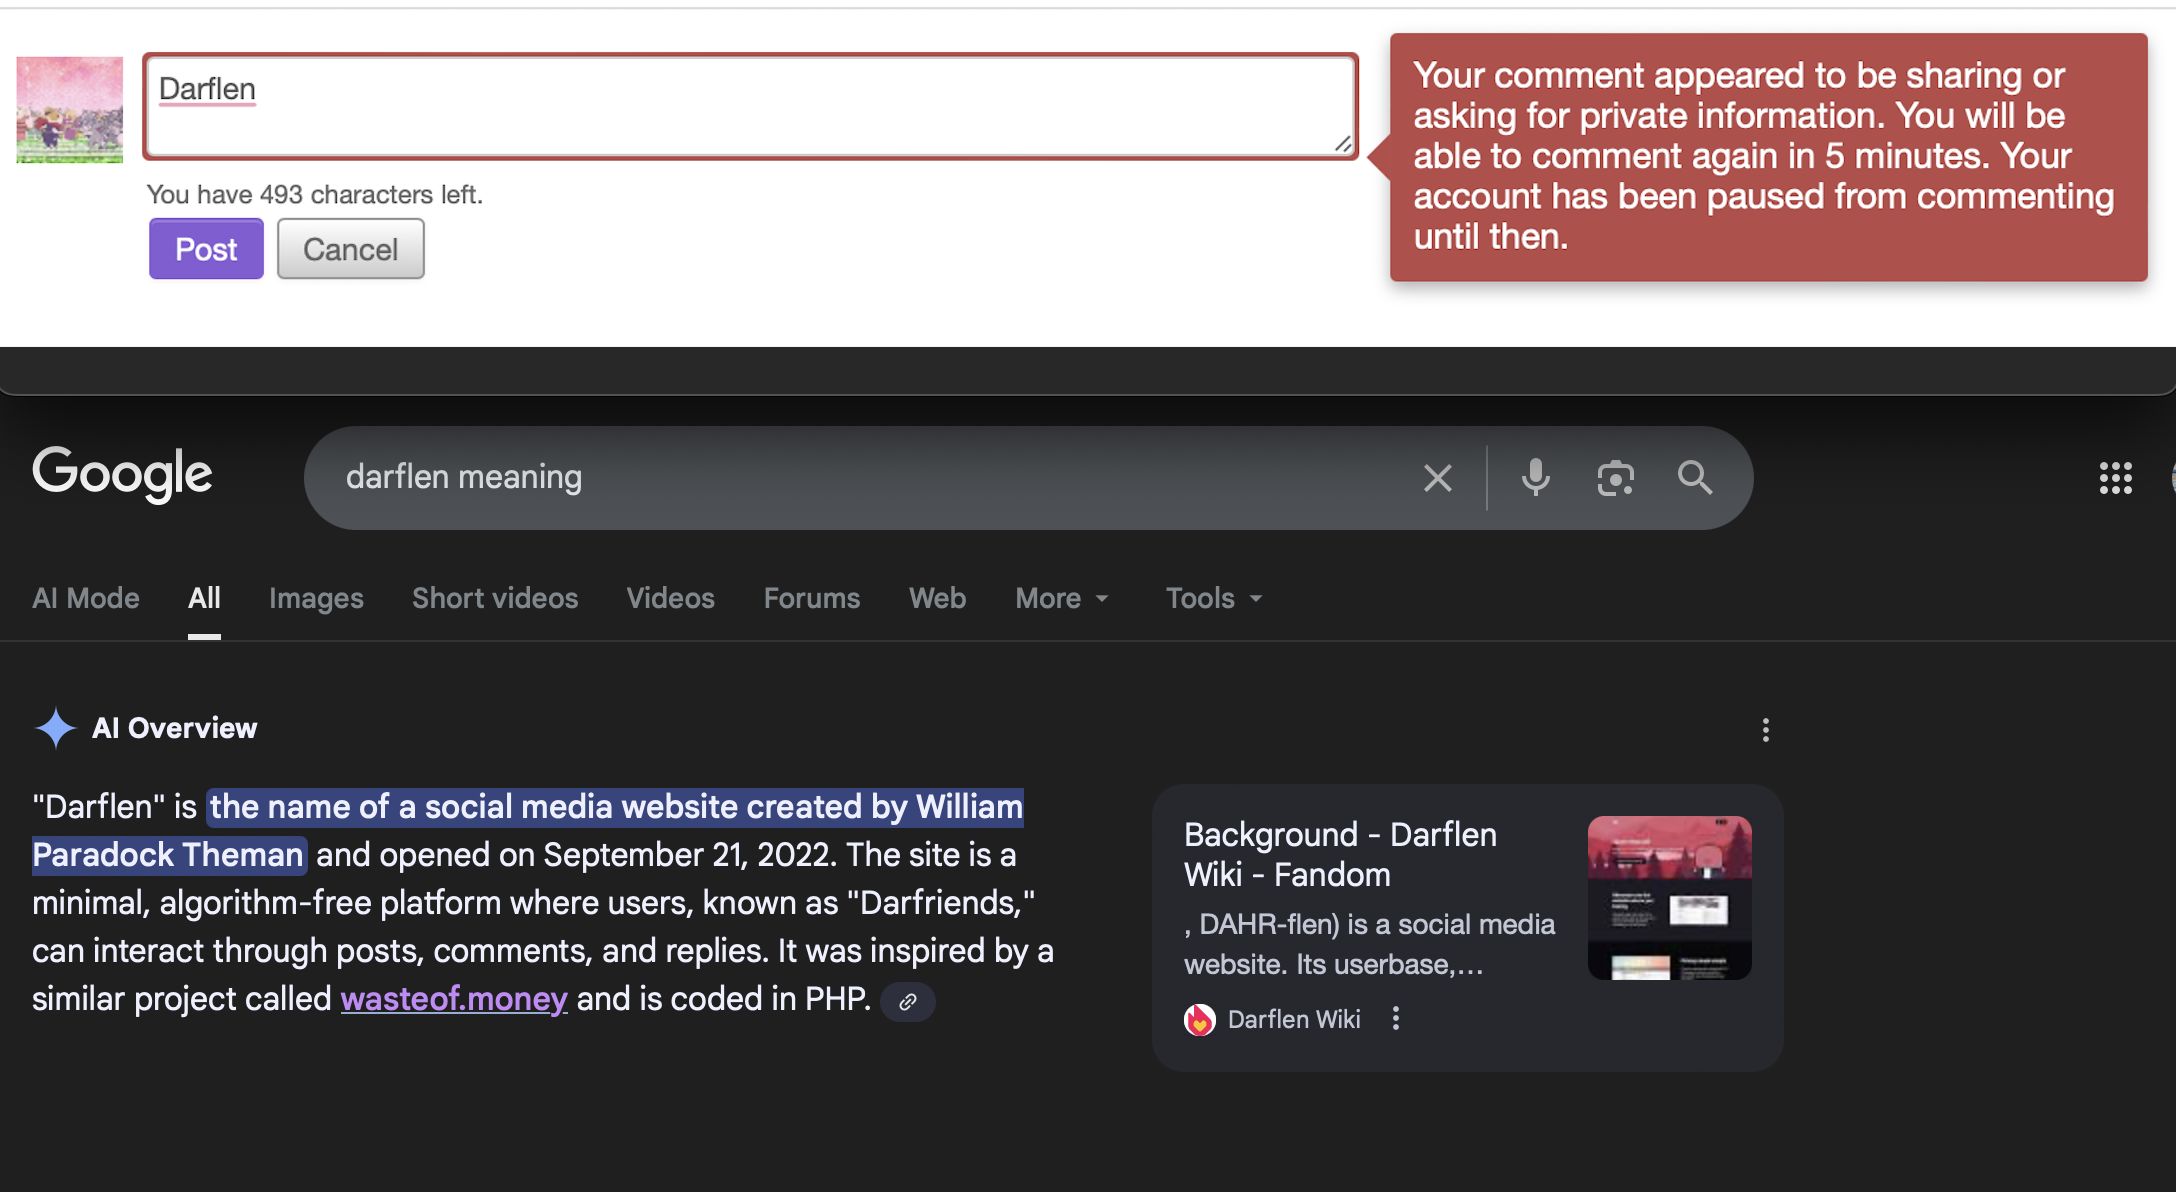
Task: Open the Background - Darflen Wiki - Fandom result
Action: point(1340,855)
